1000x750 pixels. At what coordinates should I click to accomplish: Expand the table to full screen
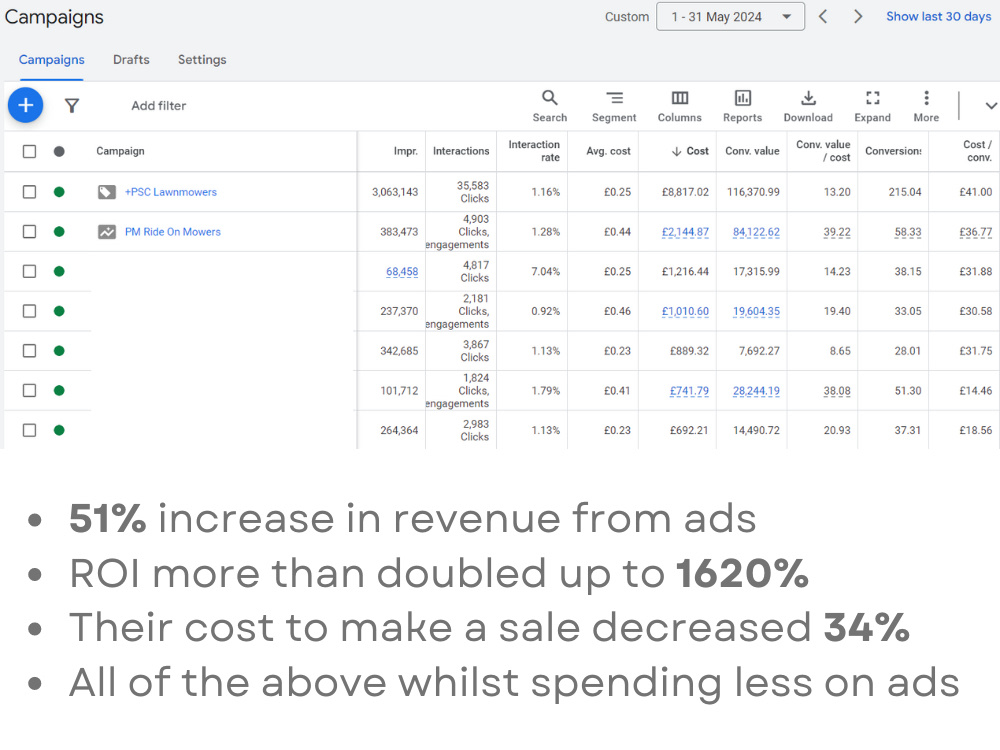click(872, 106)
